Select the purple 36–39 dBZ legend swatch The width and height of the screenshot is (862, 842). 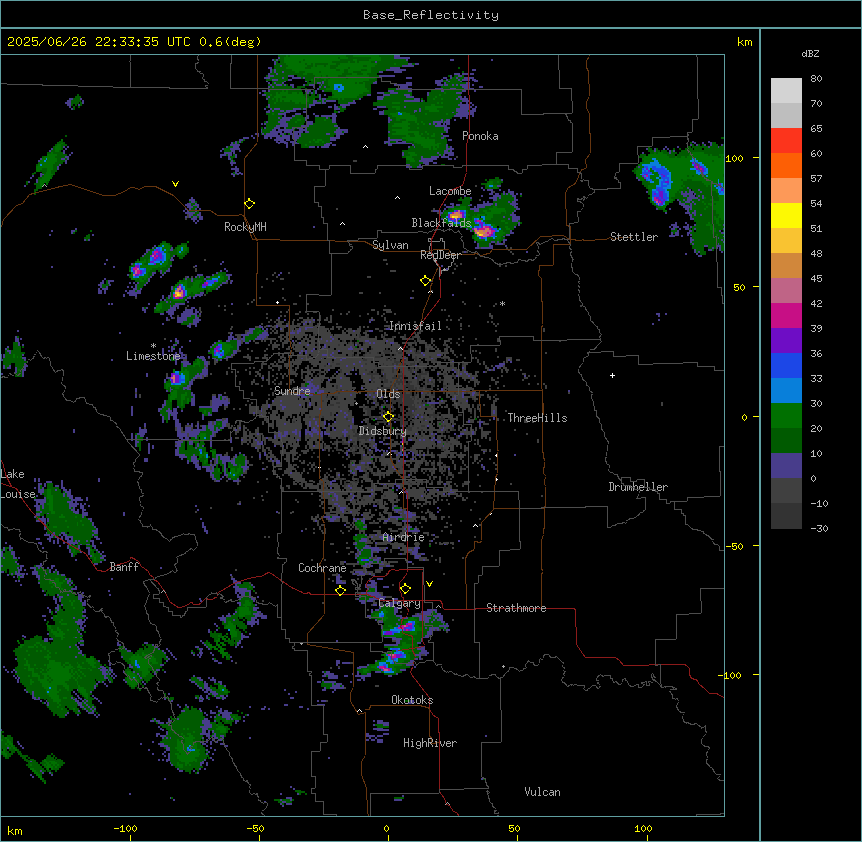tap(786, 341)
